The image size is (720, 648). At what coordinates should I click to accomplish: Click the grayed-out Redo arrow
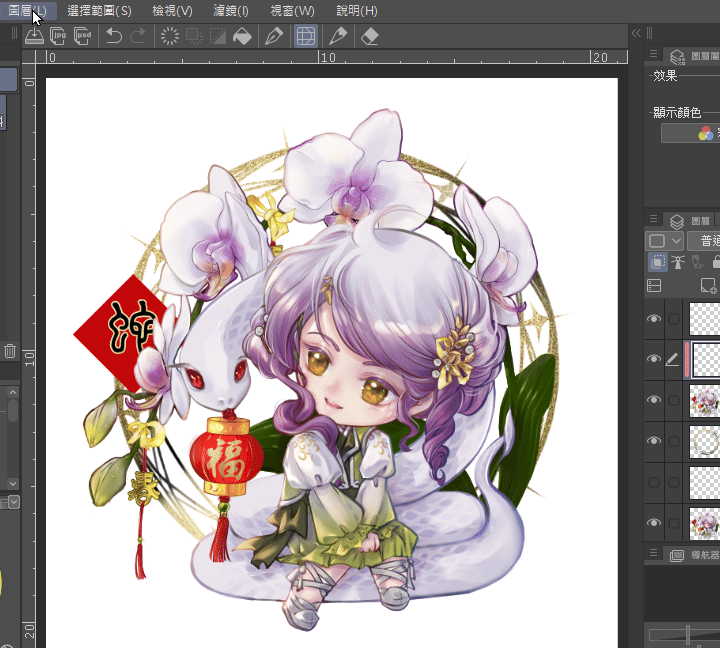138,36
